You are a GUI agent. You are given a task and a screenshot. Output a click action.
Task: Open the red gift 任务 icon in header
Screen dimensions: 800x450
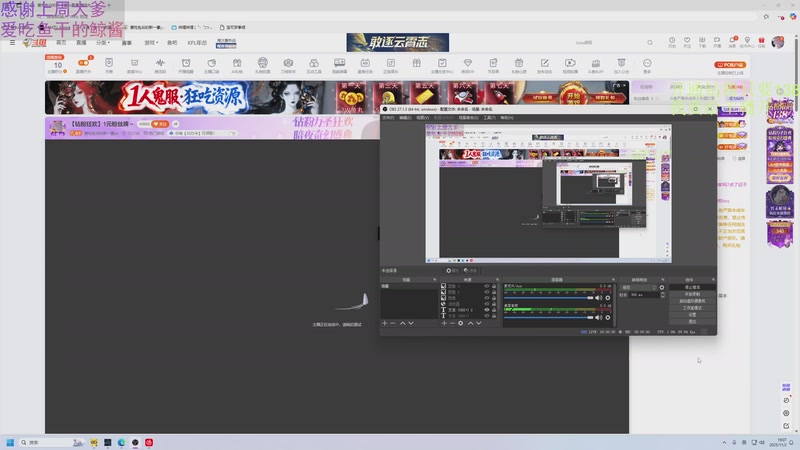coord(762,41)
